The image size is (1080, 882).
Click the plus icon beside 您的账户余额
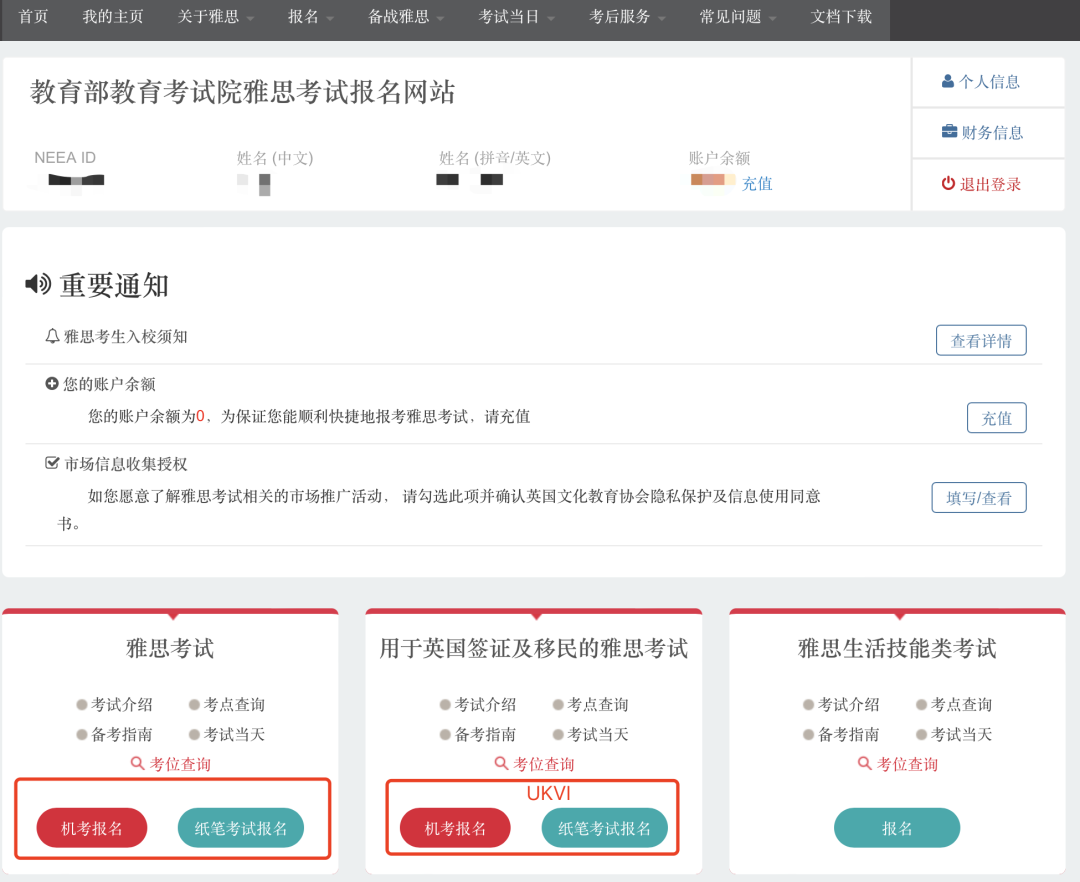tap(52, 384)
